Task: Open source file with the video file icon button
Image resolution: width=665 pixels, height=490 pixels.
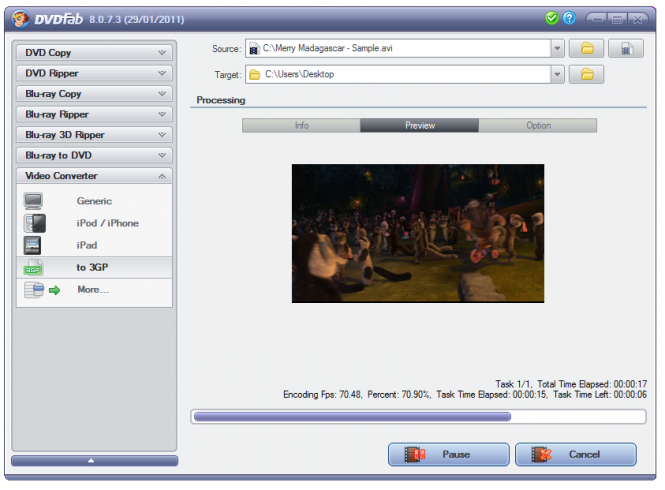Action: pos(626,48)
